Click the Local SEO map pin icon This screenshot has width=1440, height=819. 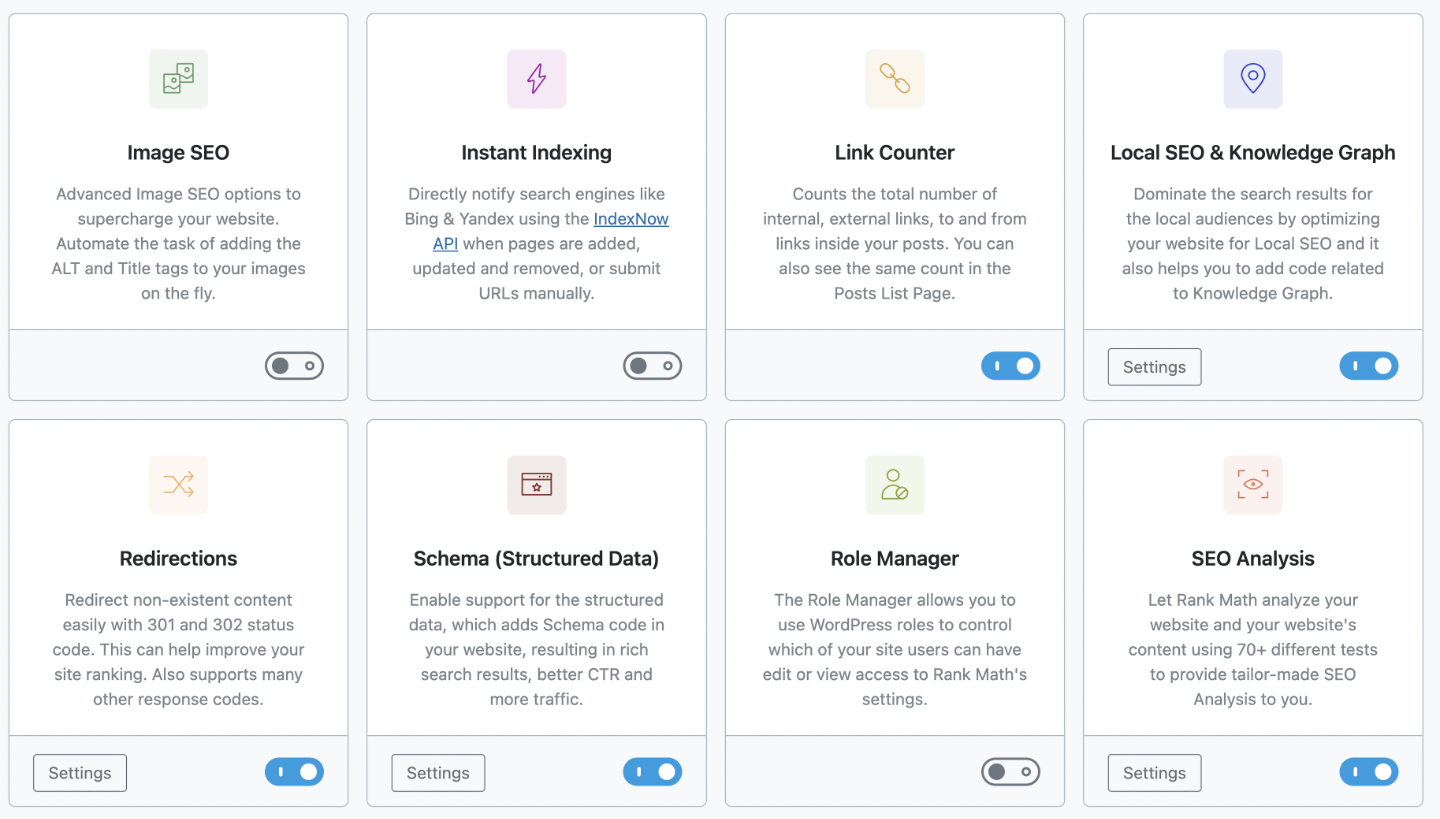tap(1252, 79)
